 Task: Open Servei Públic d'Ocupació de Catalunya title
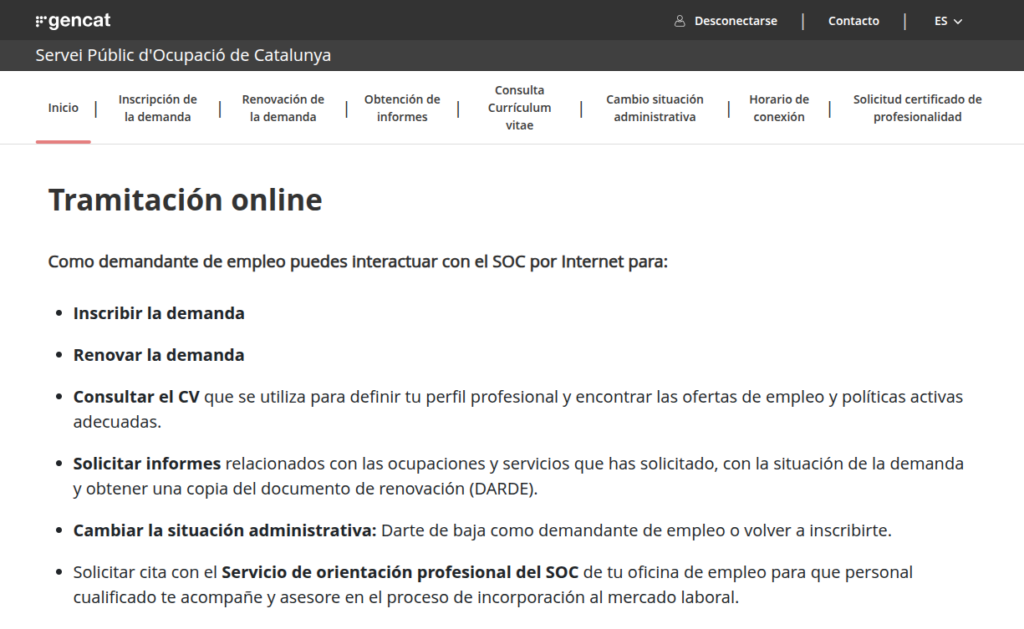click(183, 56)
